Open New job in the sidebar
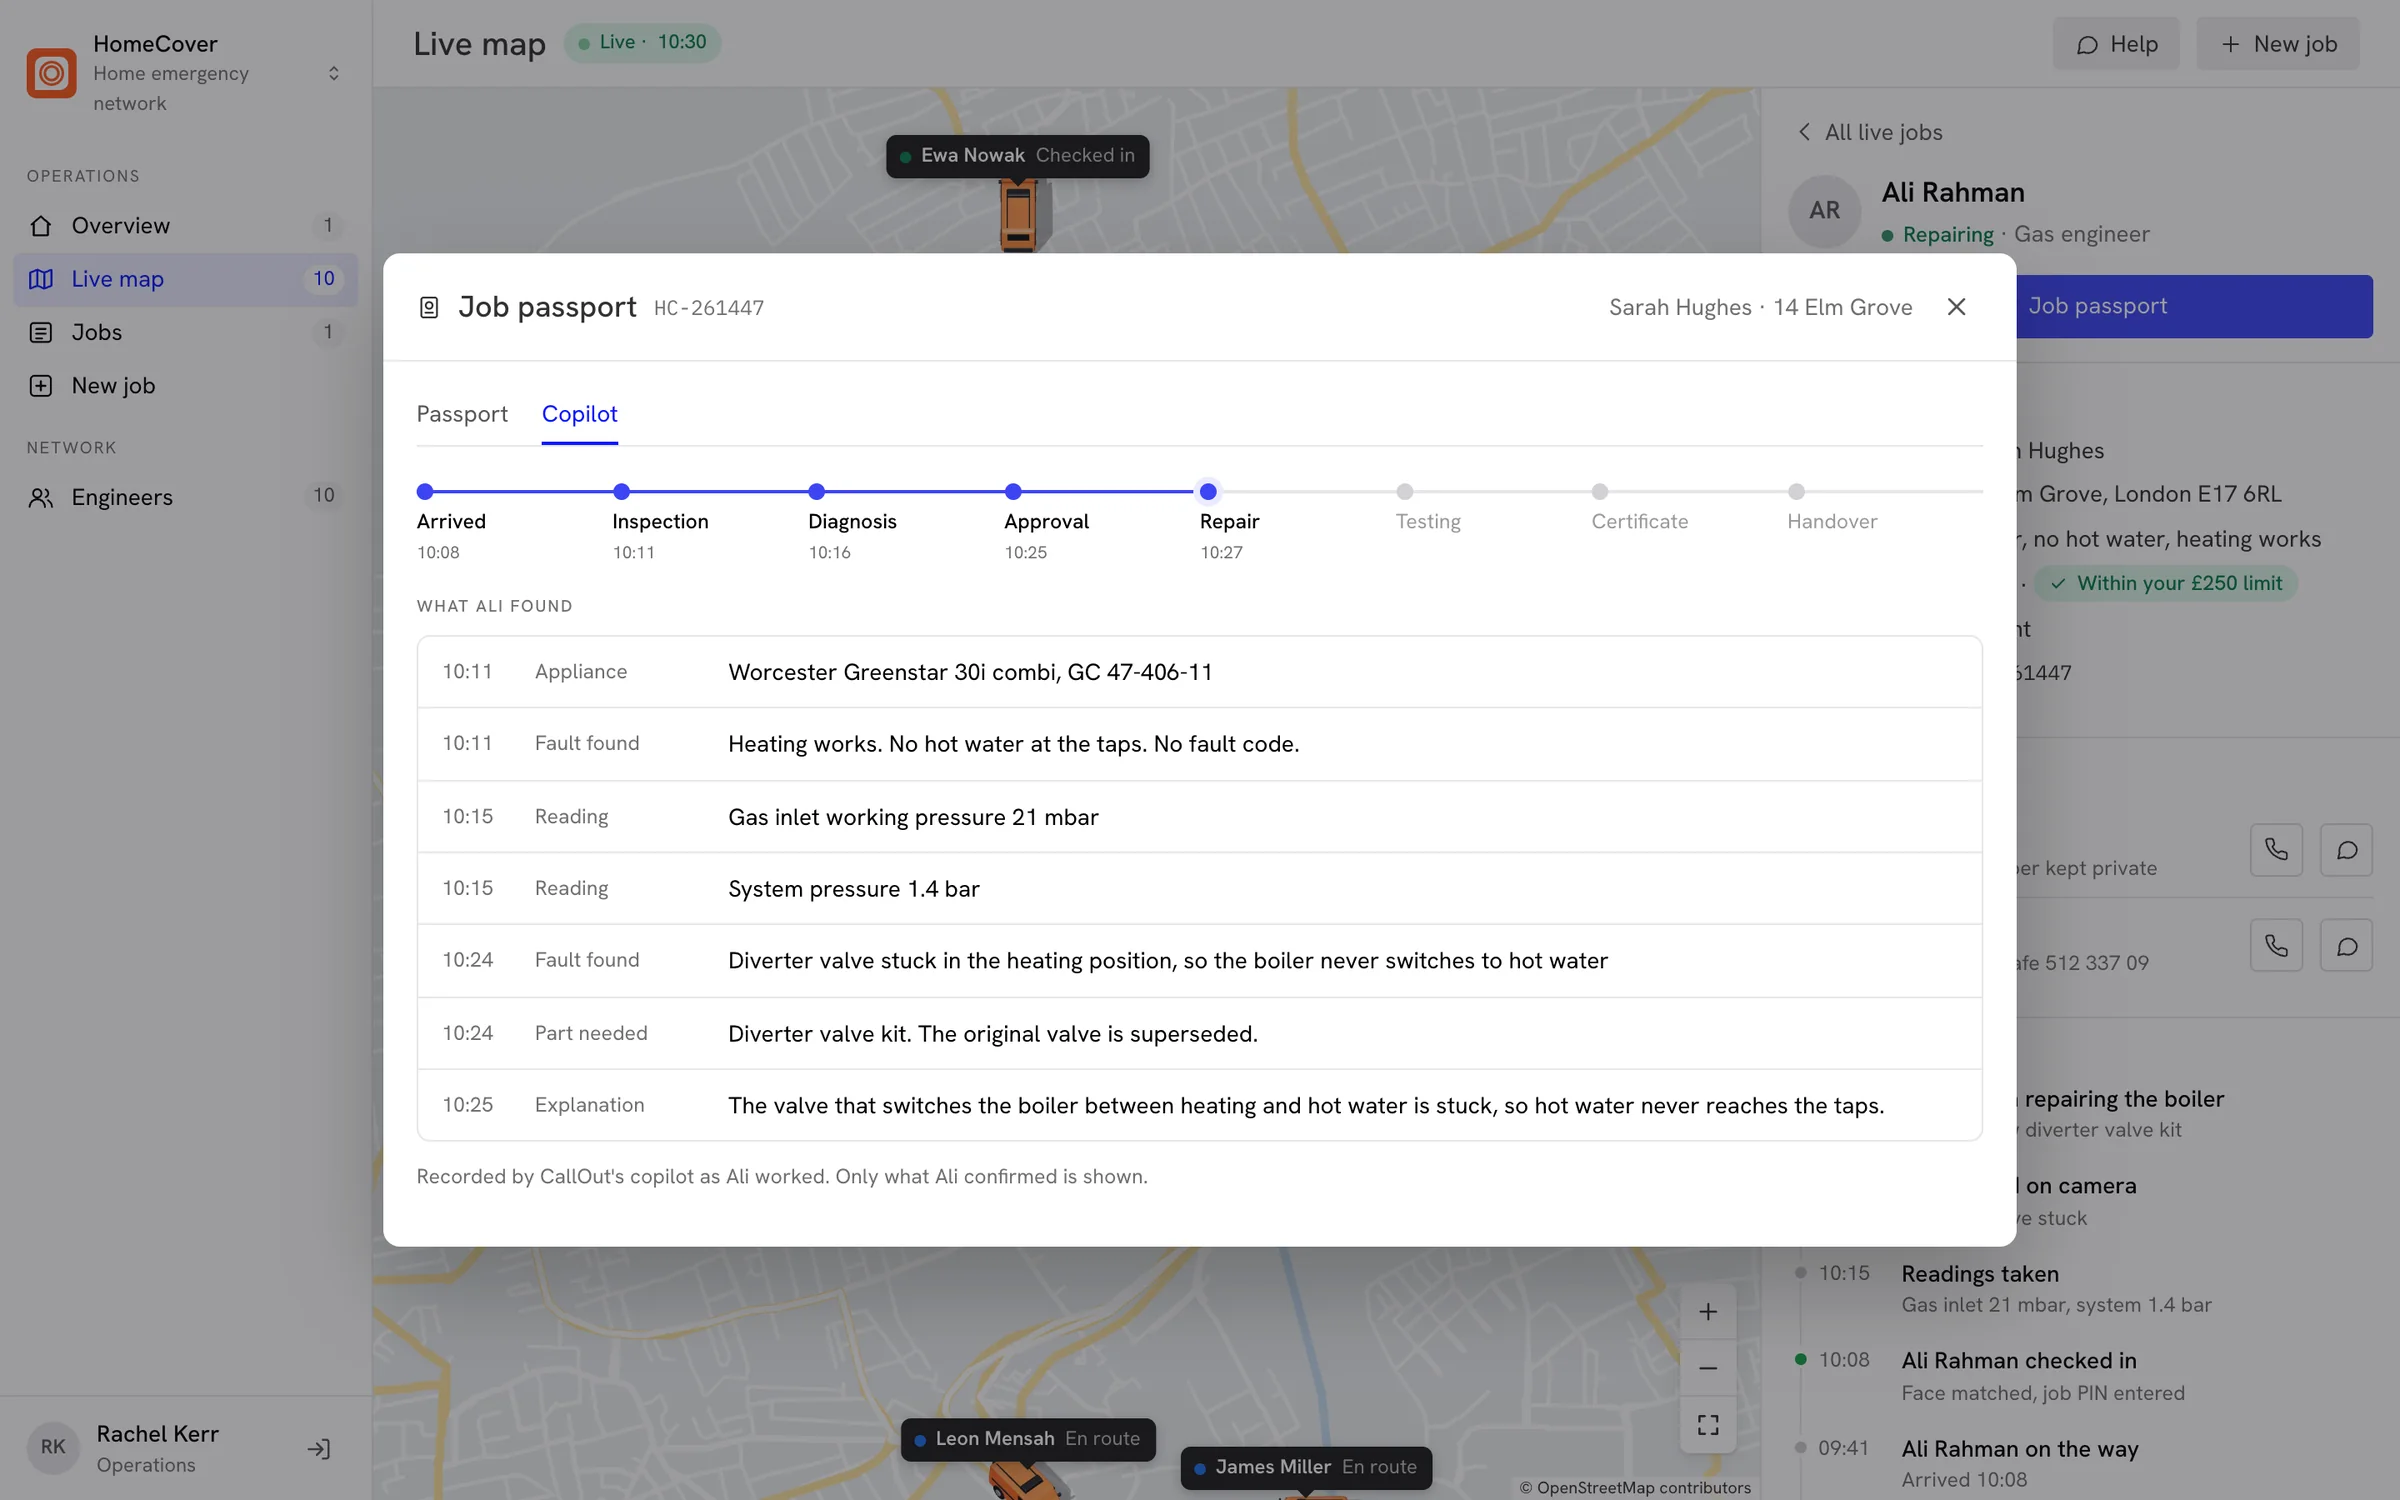This screenshot has width=2400, height=1500. coord(185,385)
